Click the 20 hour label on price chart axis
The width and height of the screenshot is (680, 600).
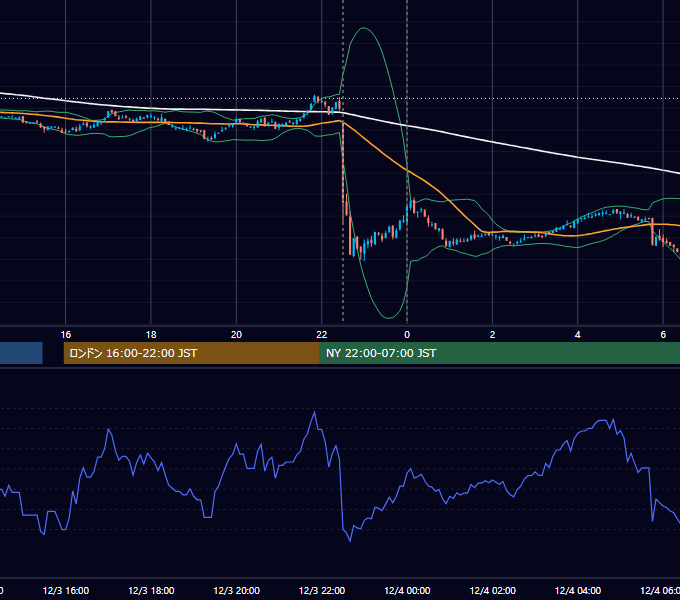click(x=236, y=335)
